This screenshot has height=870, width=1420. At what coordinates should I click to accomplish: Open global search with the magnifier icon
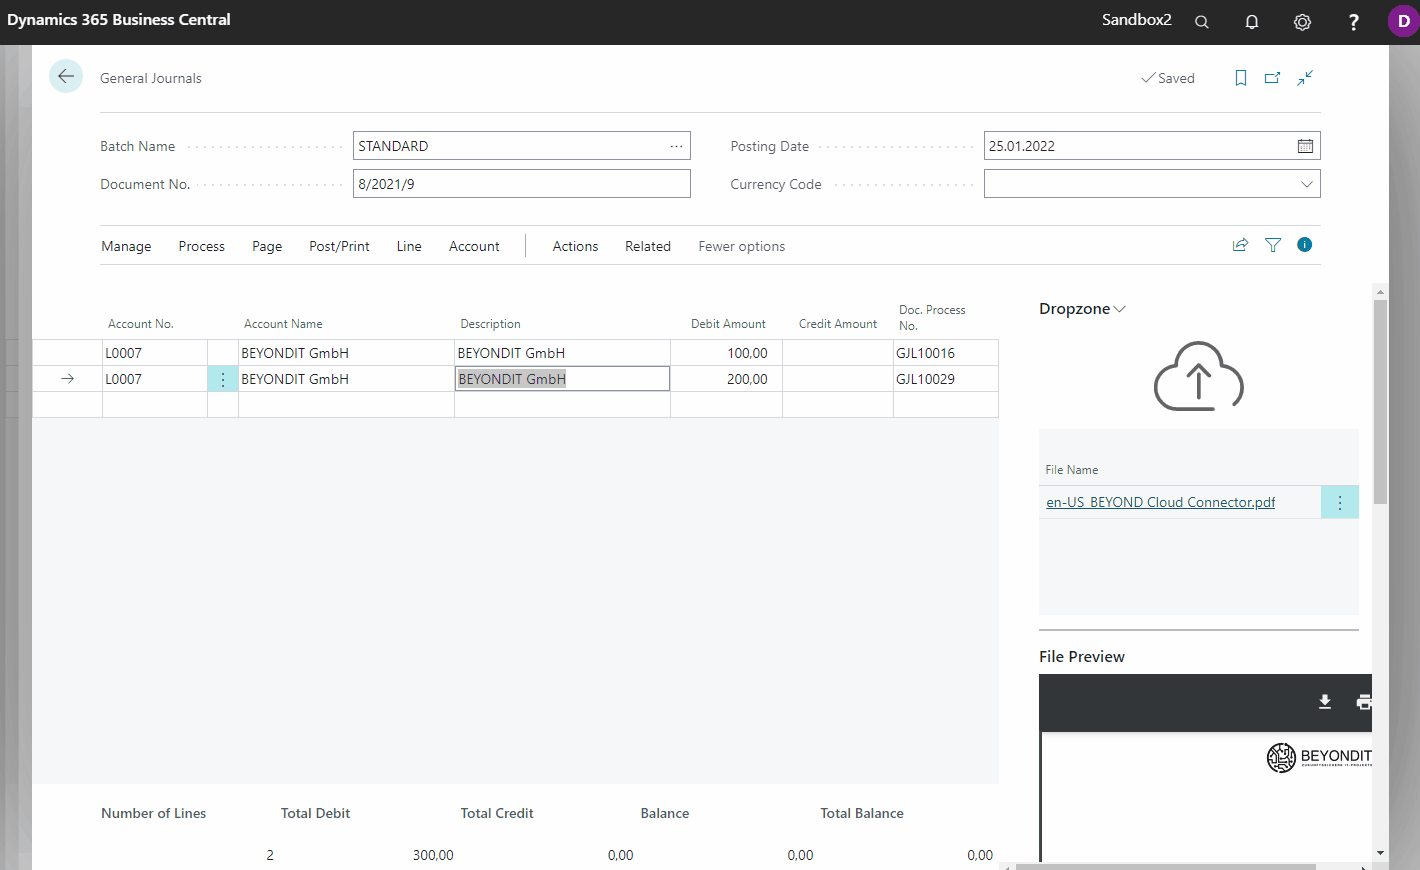(1202, 21)
